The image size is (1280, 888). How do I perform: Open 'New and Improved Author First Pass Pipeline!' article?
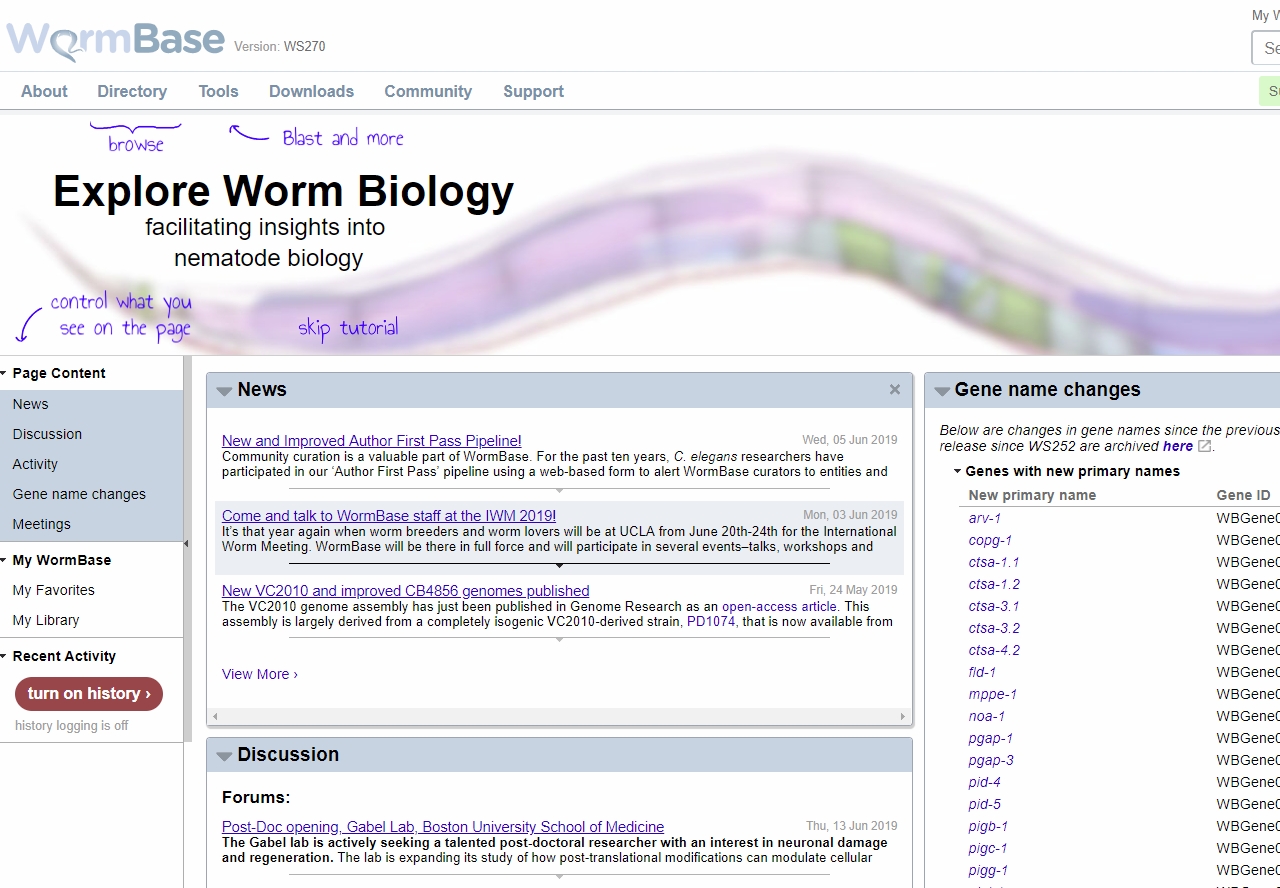point(372,441)
